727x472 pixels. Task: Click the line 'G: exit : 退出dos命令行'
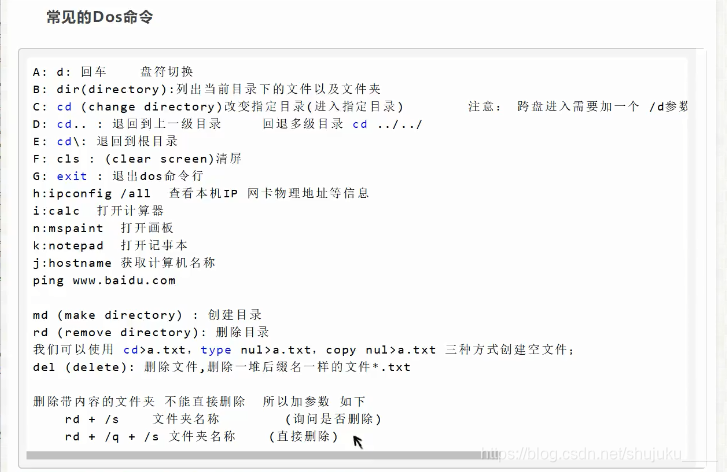118,176
